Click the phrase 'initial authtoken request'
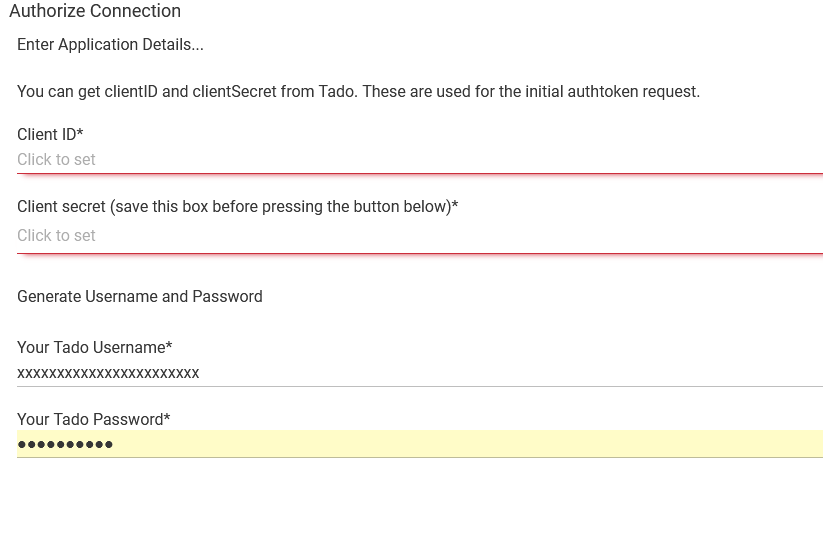This screenshot has height=547, width=823. [612, 92]
